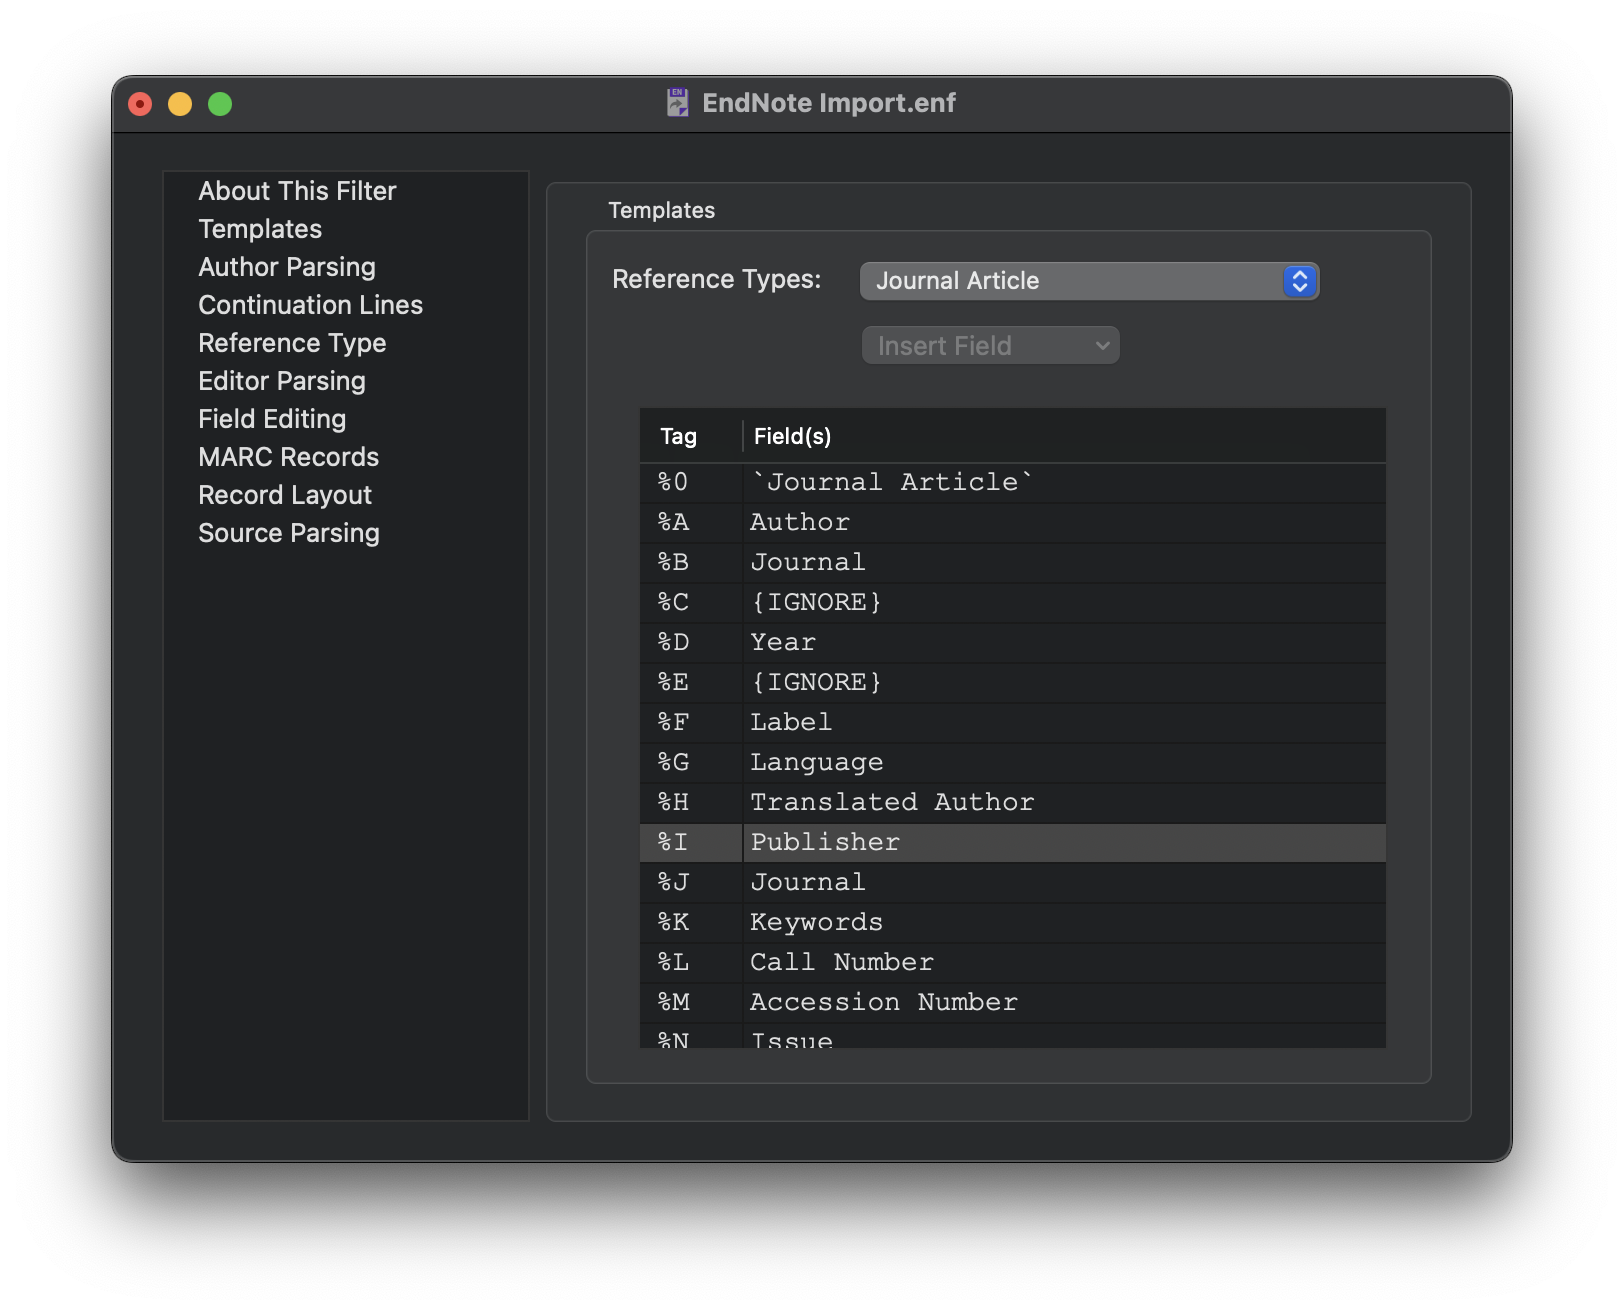Select the Author field cell
This screenshot has height=1310, width=1624.
click(1065, 522)
